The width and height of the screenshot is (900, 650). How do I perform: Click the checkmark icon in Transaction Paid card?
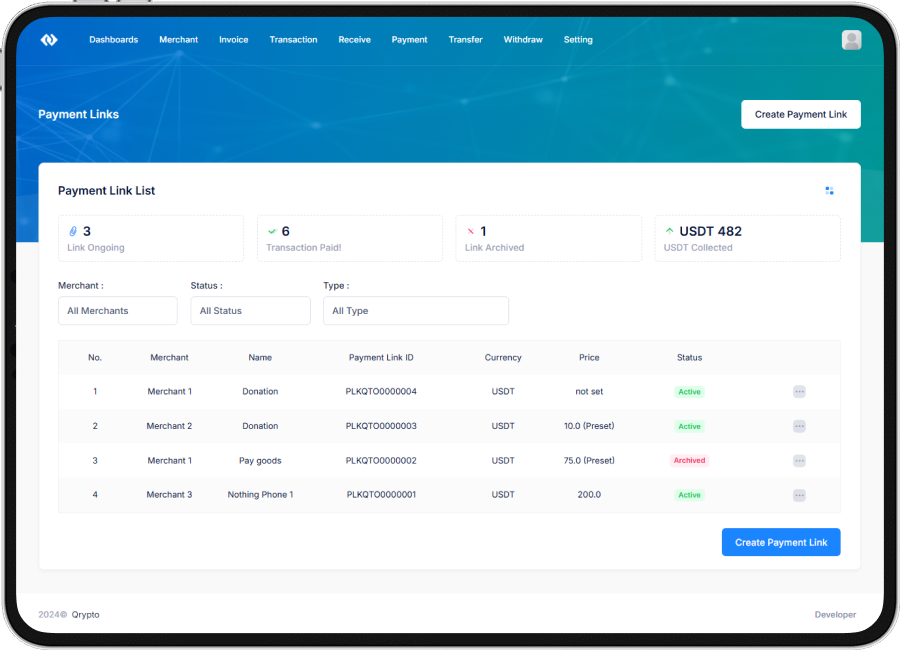(272, 231)
